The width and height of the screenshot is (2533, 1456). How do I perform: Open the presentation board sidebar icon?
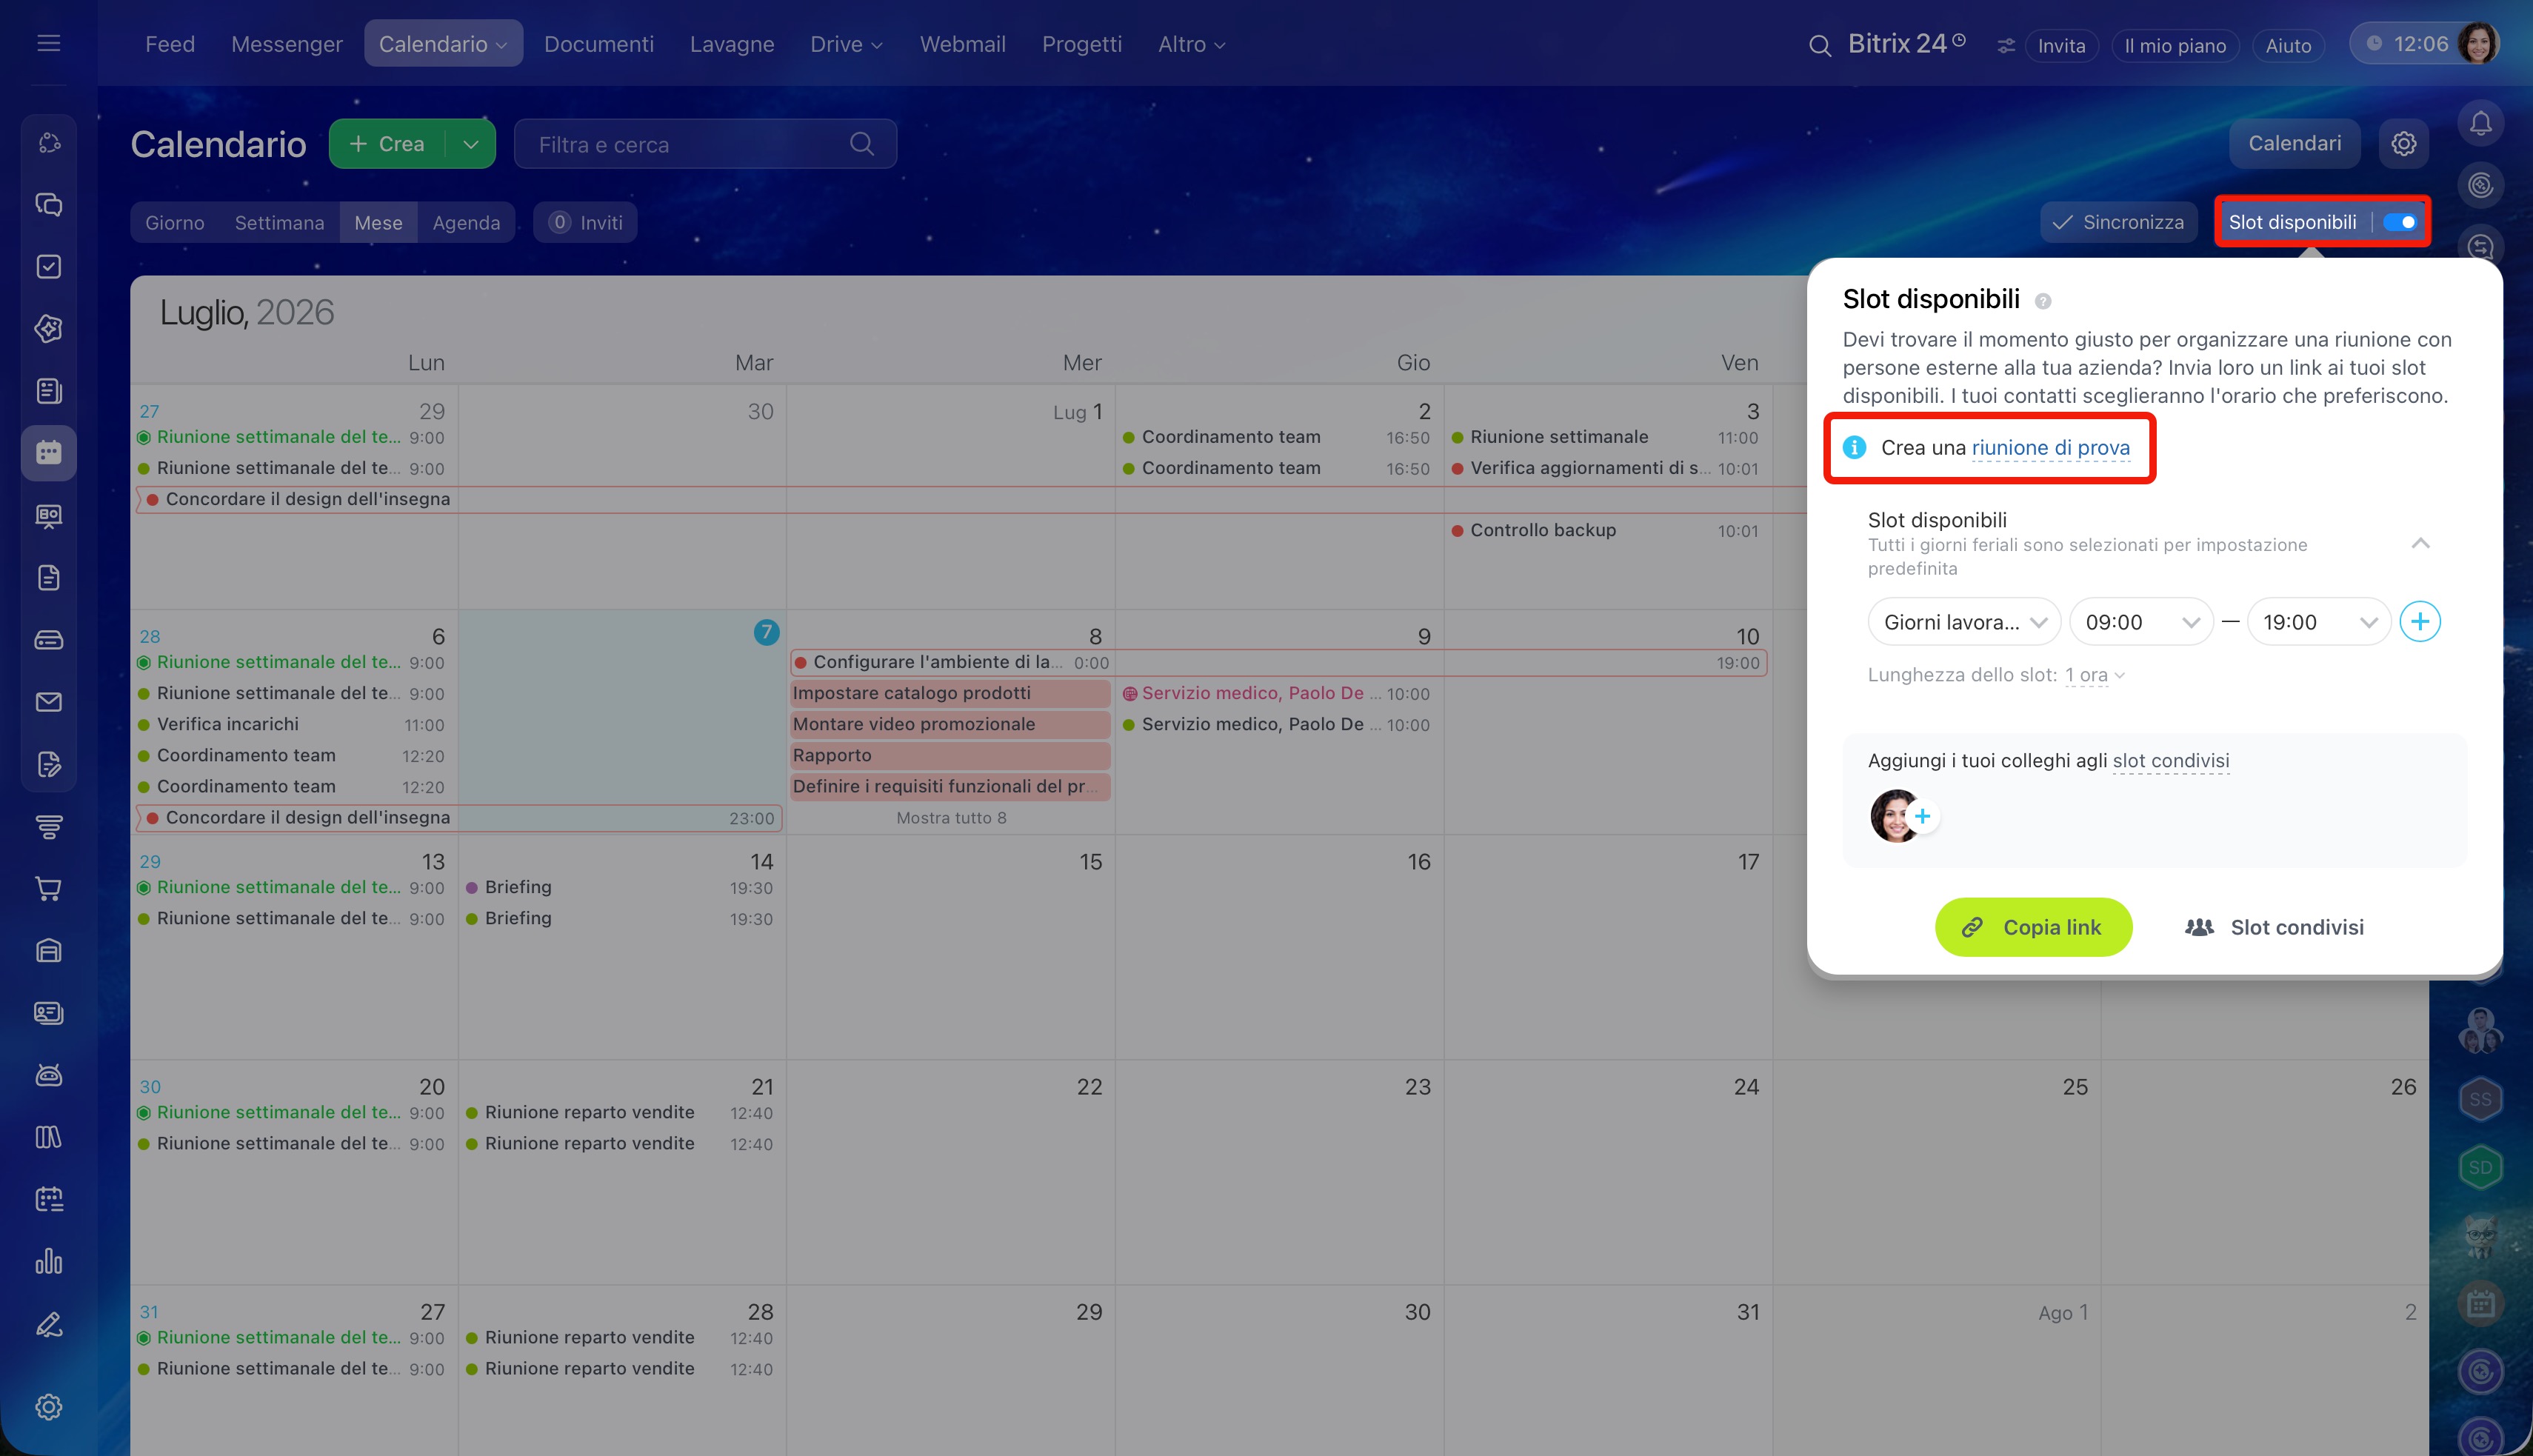pos(48,516)
